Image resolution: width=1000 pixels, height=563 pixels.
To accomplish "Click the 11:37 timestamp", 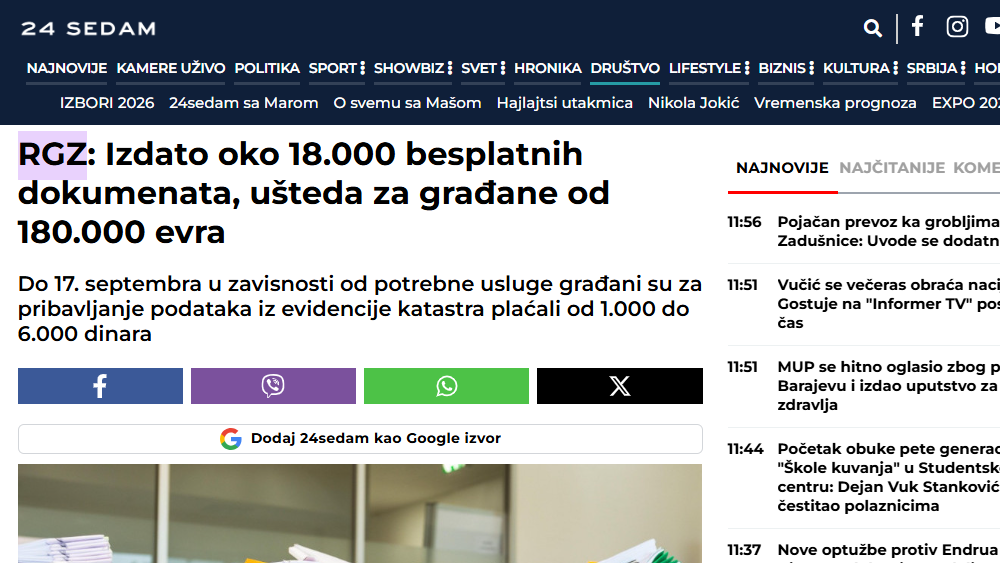I will [744, 550].
